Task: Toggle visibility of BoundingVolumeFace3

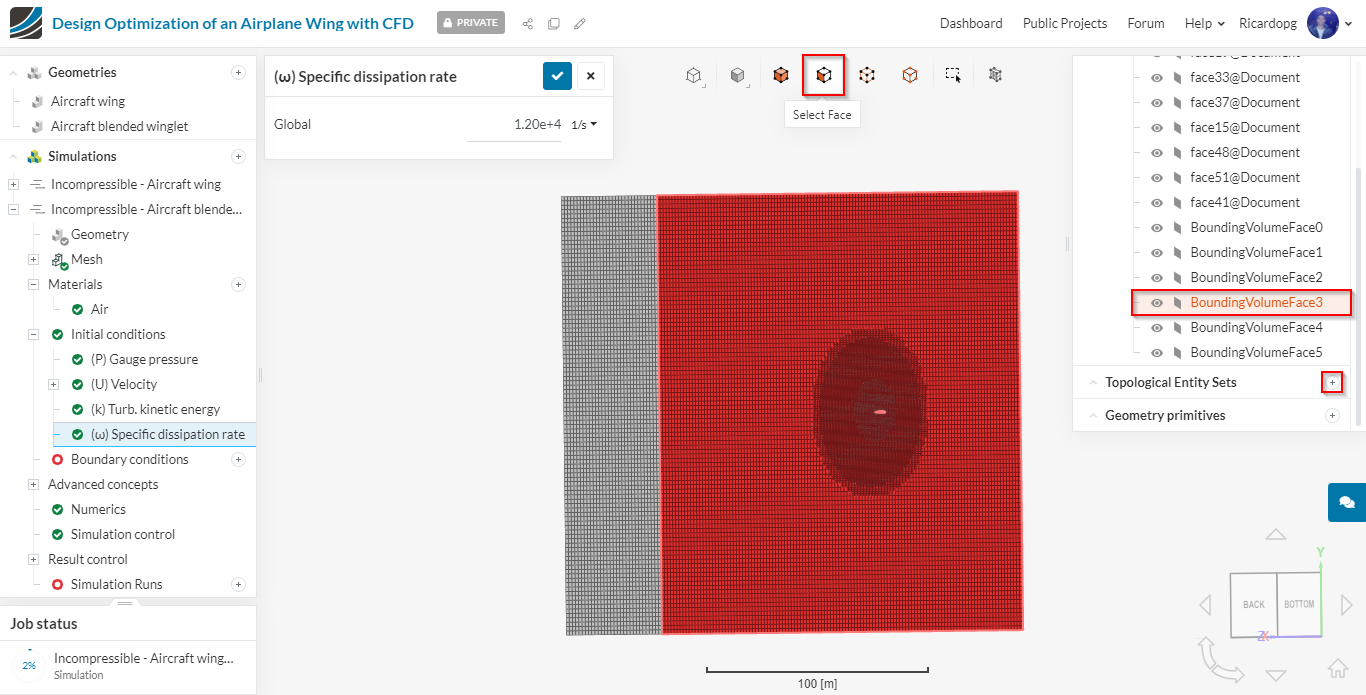Action: [x=1157, y=302]
